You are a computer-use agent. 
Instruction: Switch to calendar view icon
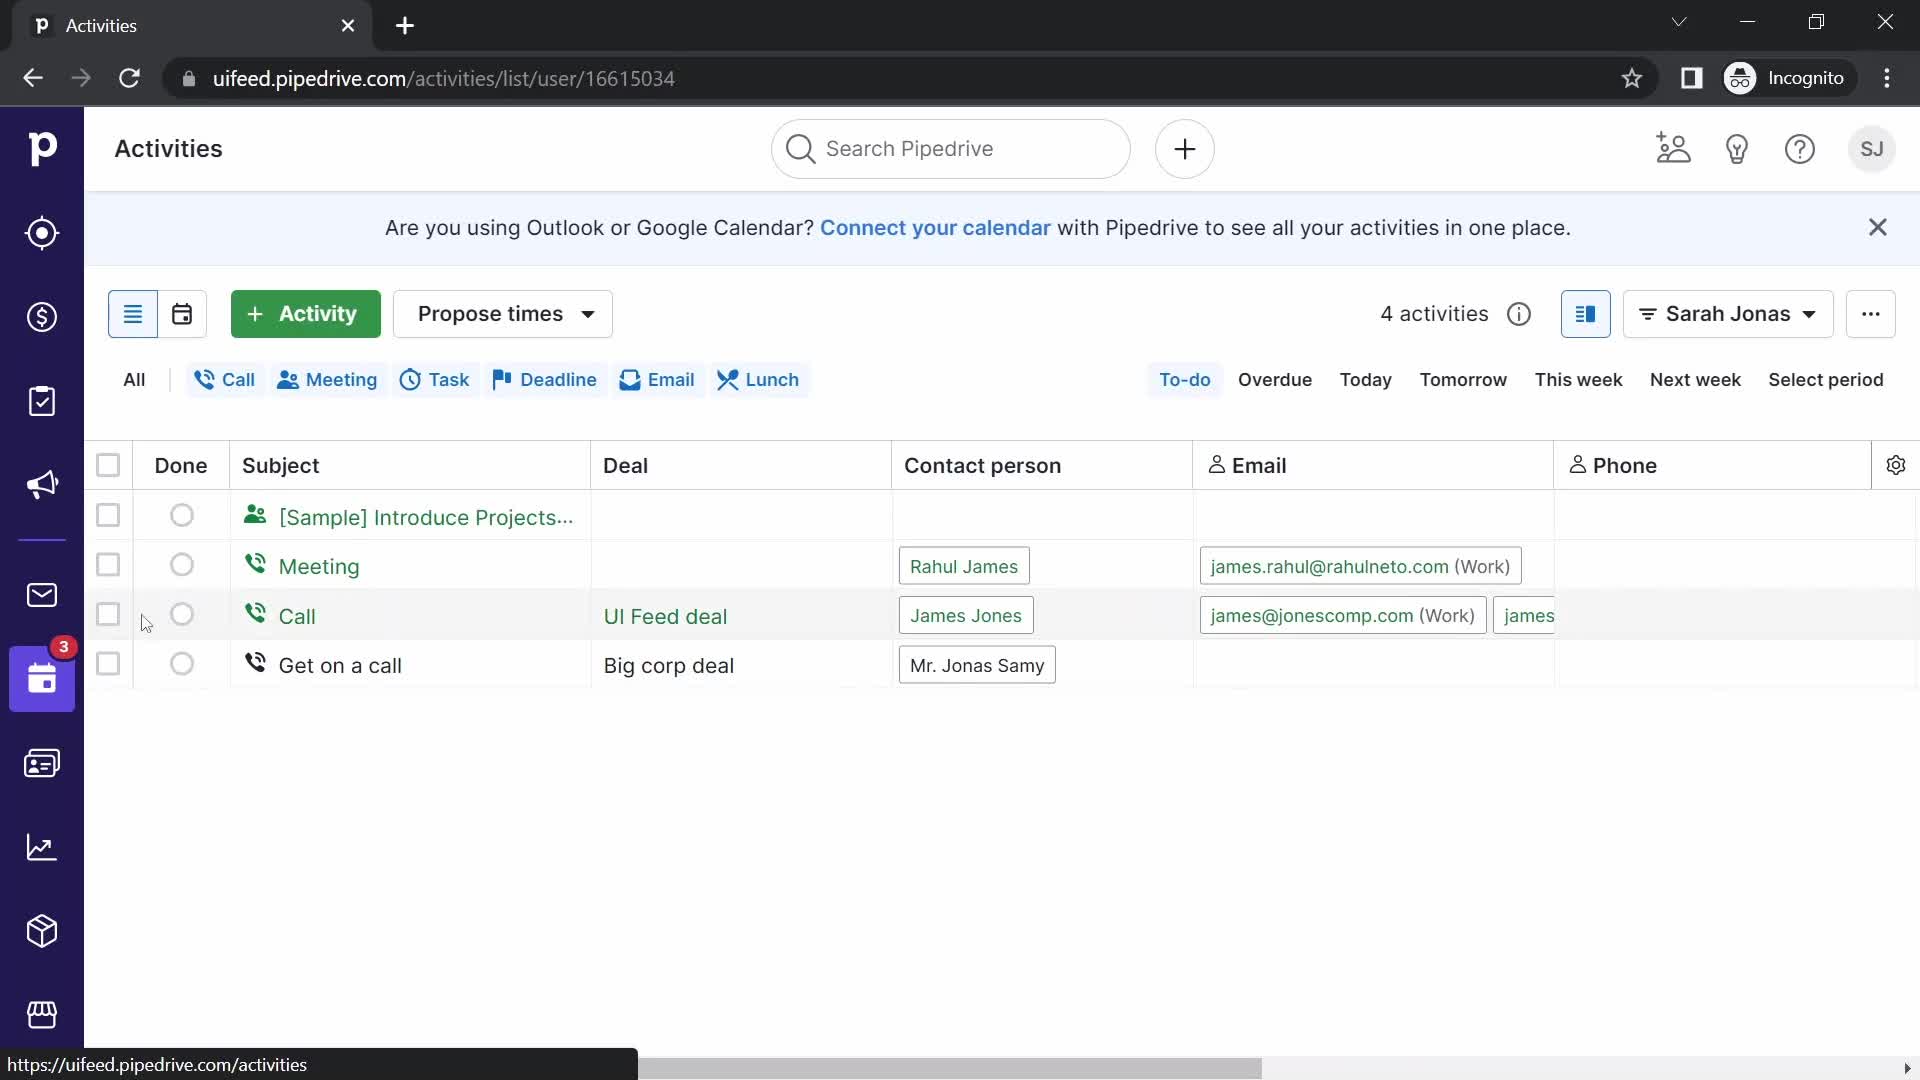tap(182, 314)
